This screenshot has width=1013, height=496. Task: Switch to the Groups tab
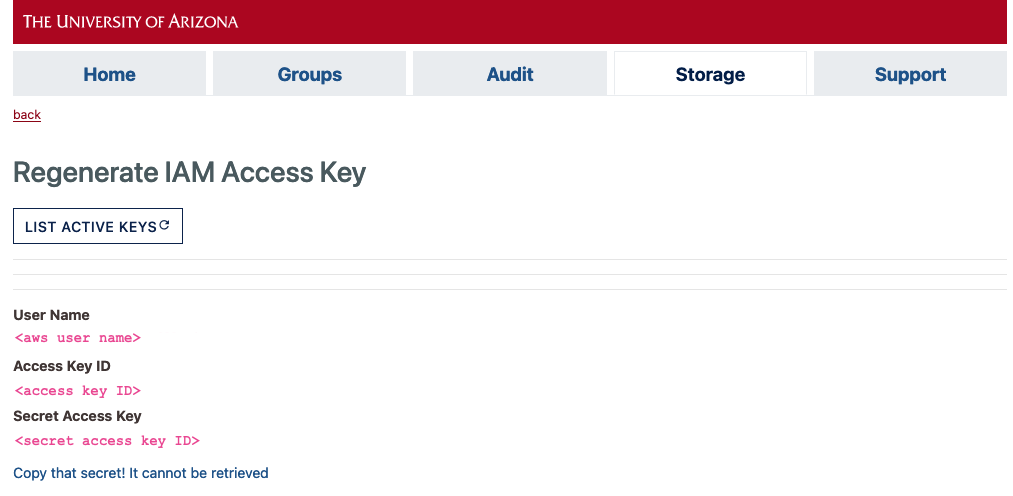point(309,74)
